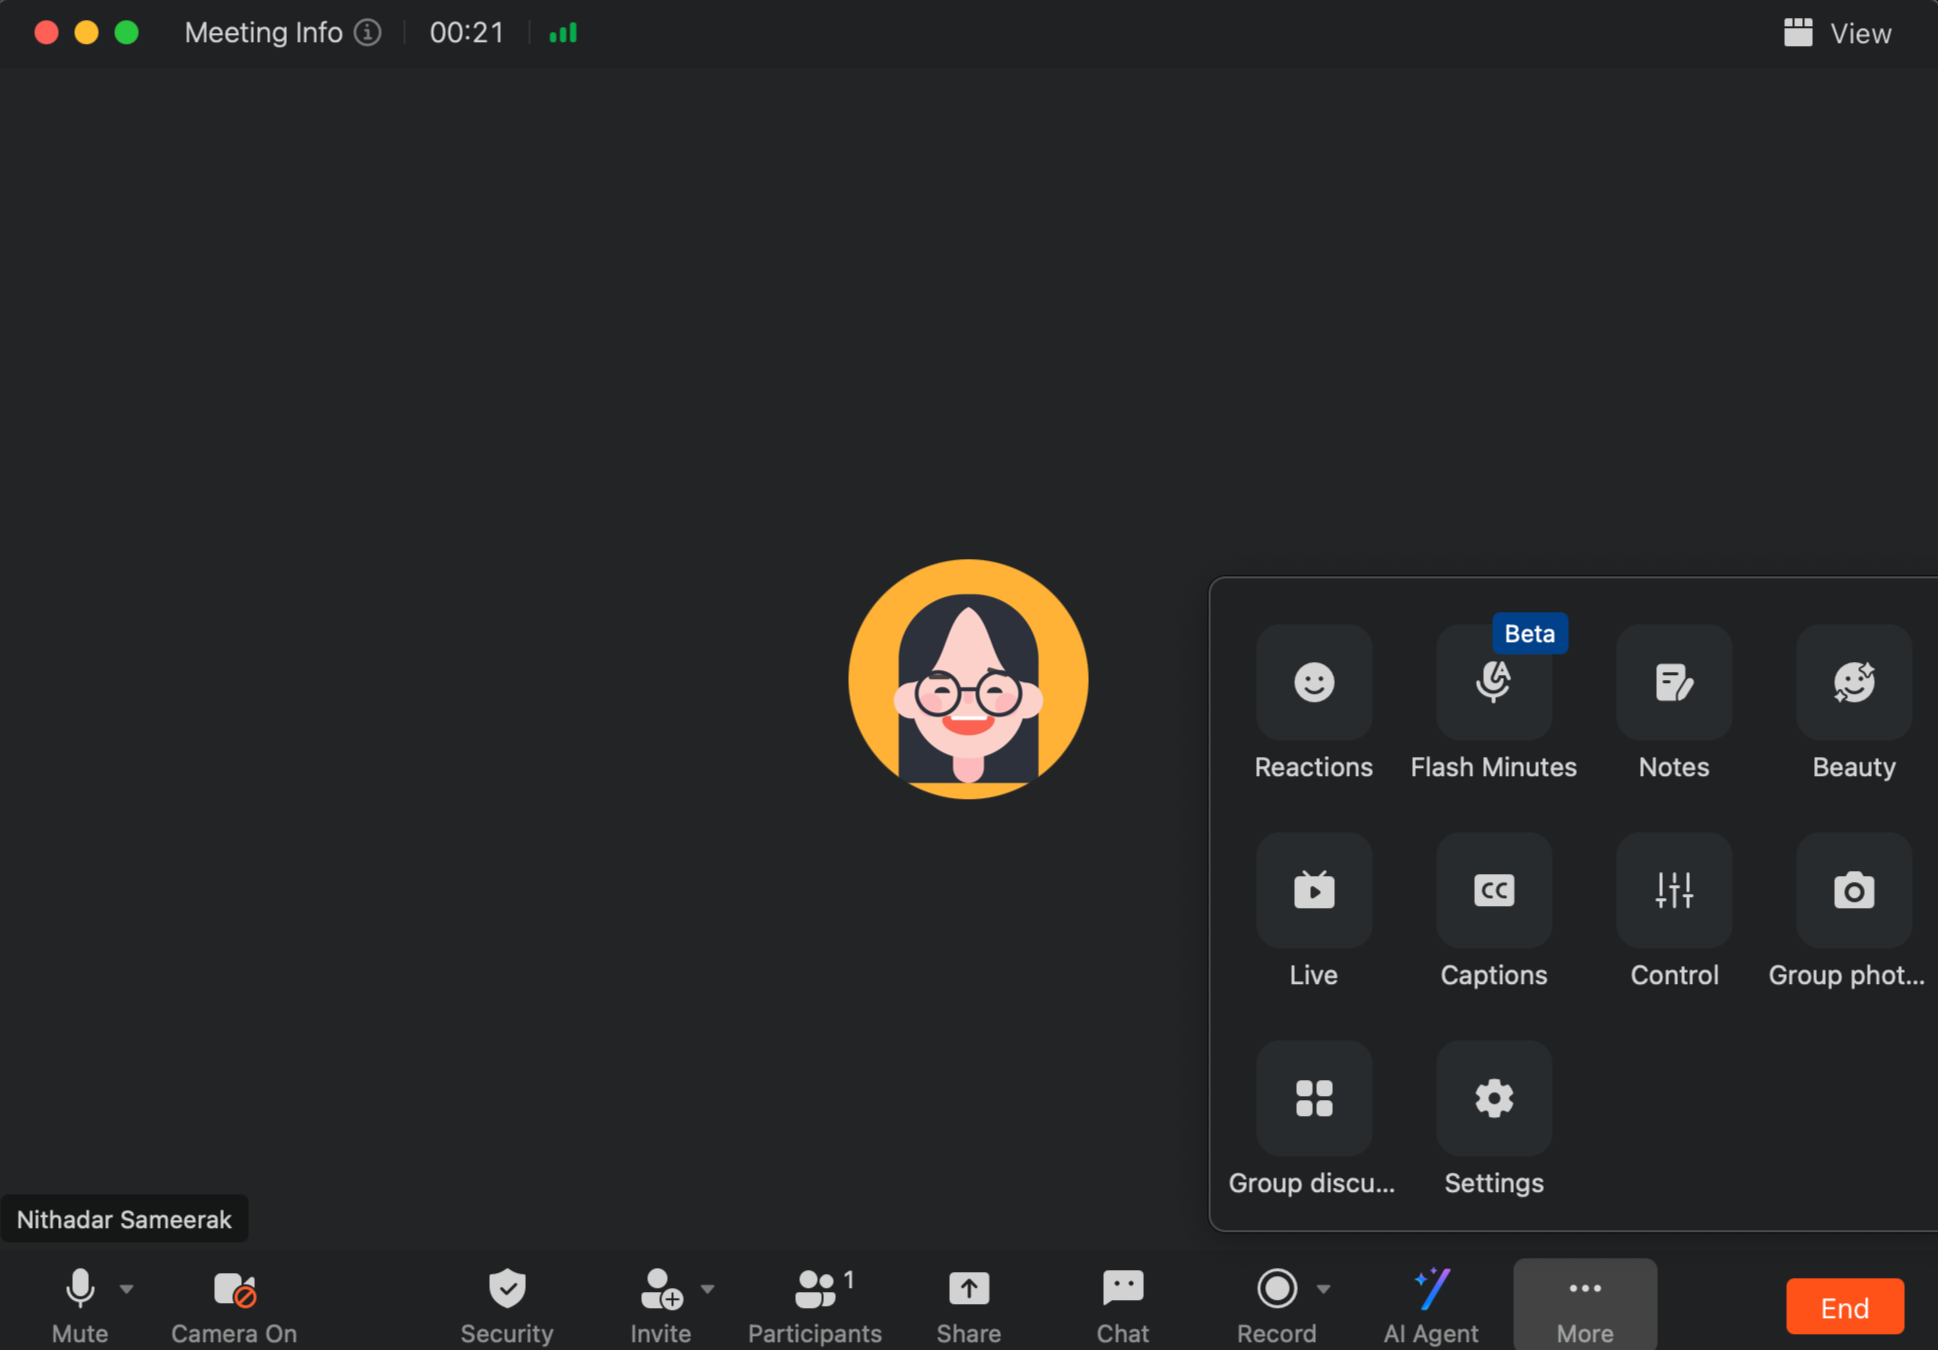1938x1350 pixels.
Task: Expand Record options arrow
Action: pyautogui.click(x=1324, y=1289)
